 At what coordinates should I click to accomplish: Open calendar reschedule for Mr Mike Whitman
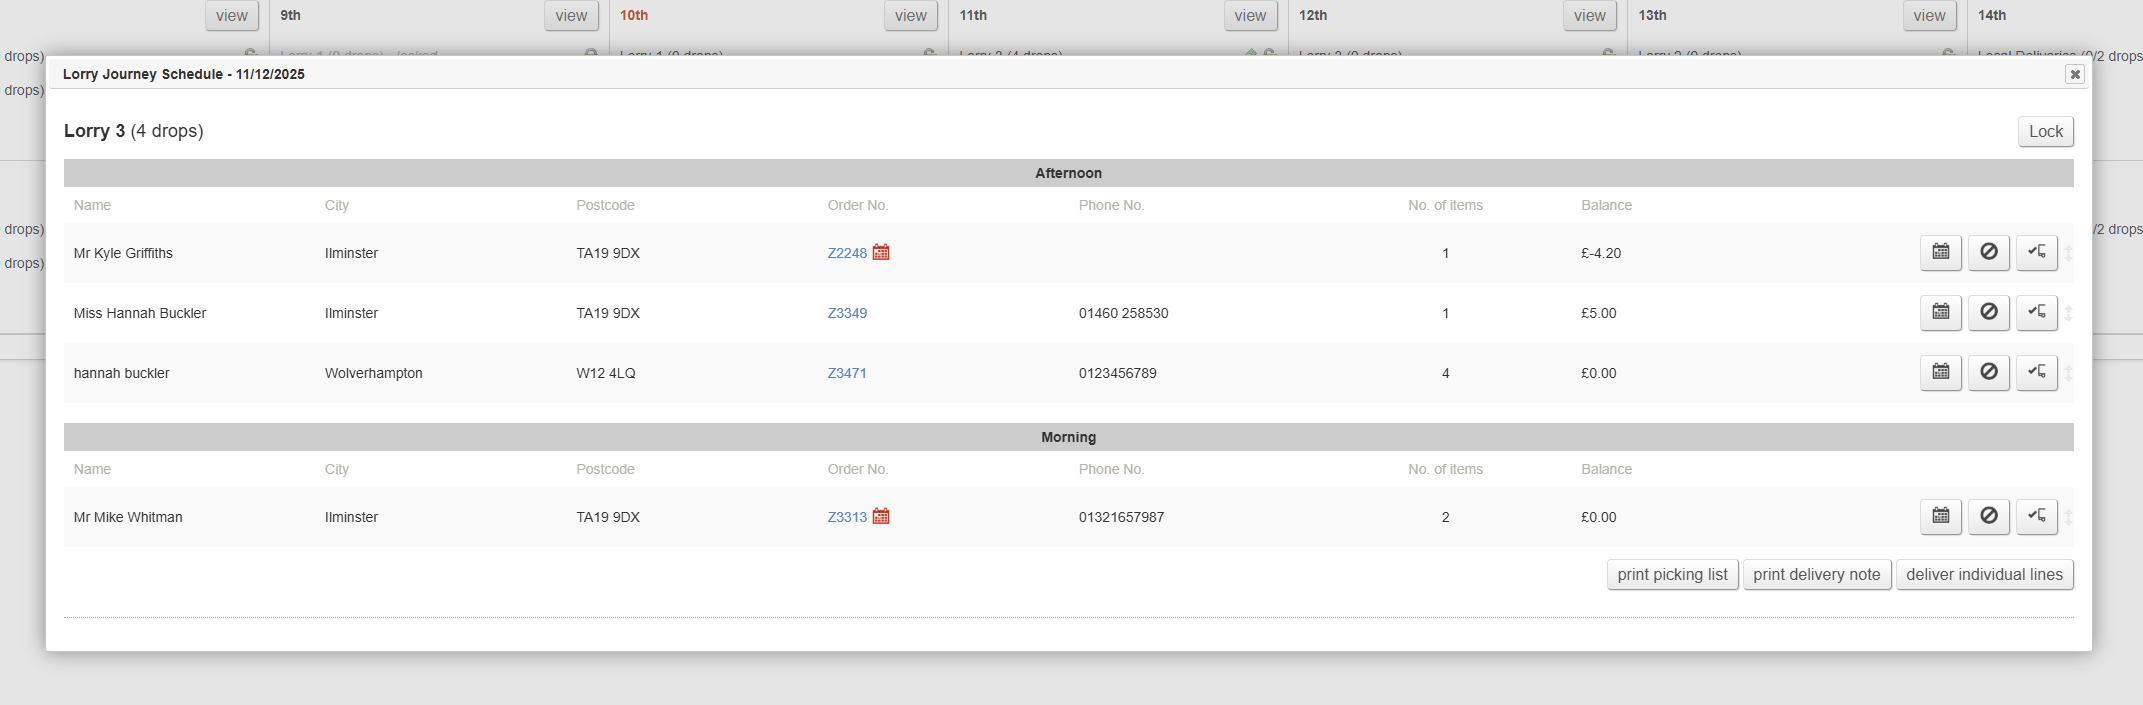point(1940,516)
